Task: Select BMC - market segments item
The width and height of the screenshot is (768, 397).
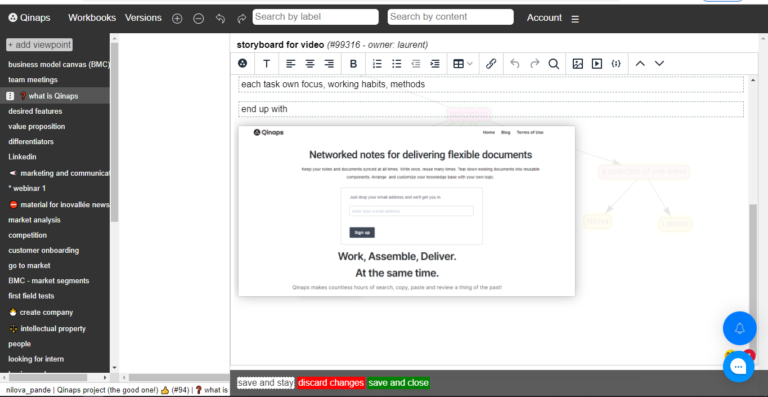Action: pos(49,281)
